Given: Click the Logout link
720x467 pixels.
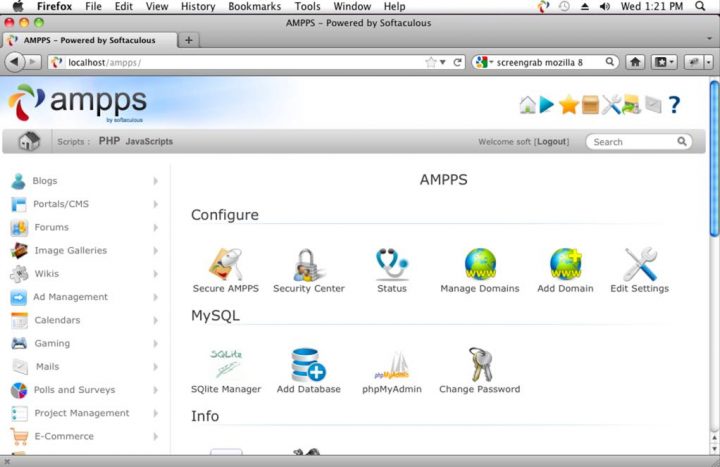Looking at the screenshot, I should click(x=557, y=142).
